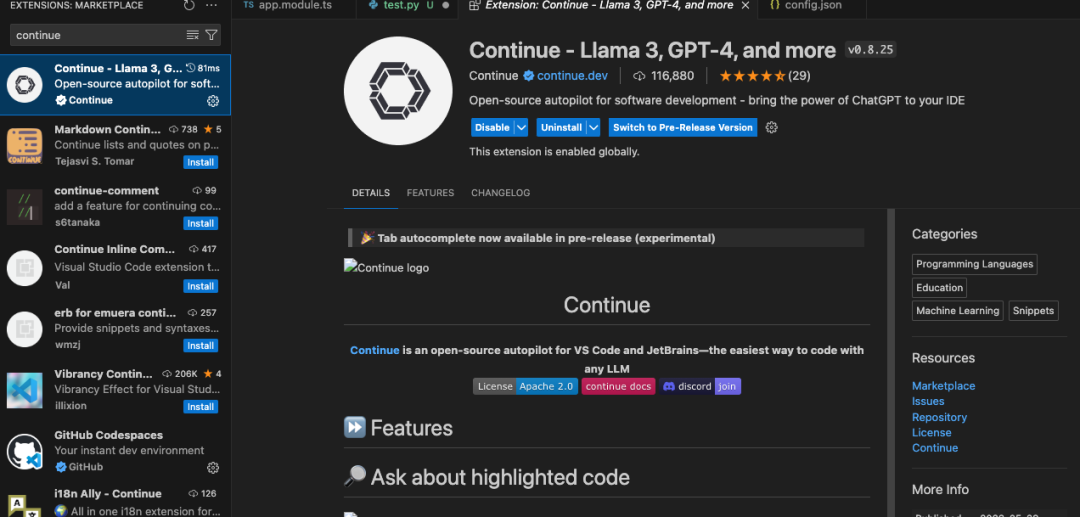
Task: Select the continue-comment extension icon
Action: pos(25,207)
